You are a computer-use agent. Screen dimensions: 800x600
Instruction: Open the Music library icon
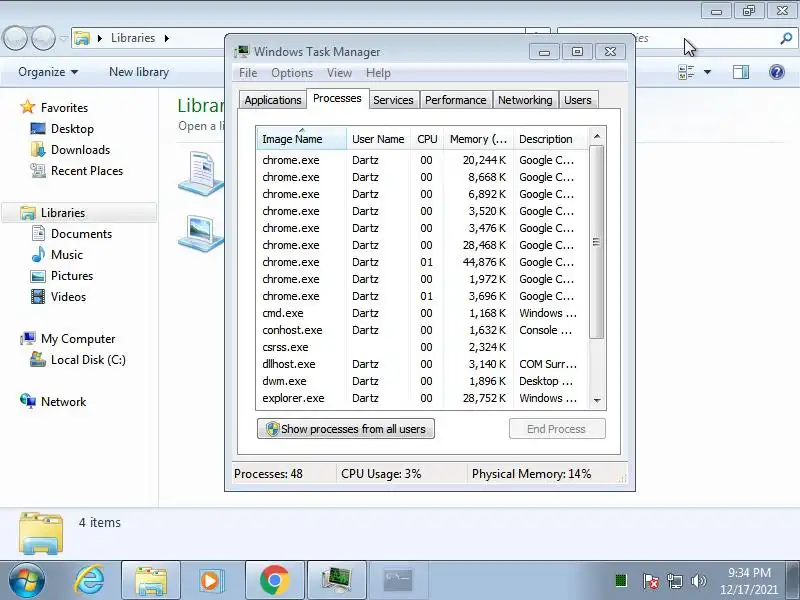click(x=38, y=255)
